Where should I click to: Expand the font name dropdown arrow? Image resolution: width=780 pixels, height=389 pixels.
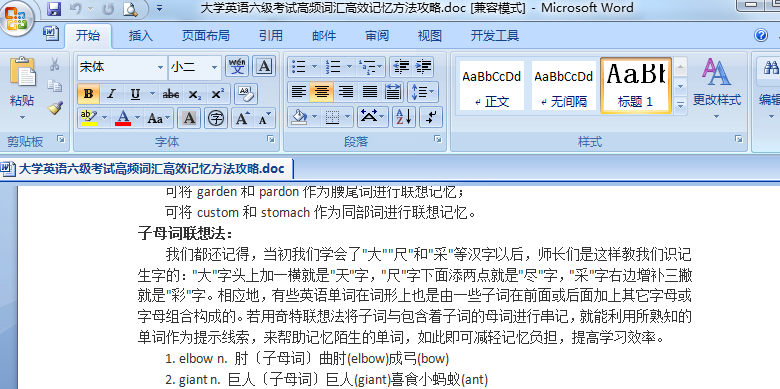click(161, 67)
